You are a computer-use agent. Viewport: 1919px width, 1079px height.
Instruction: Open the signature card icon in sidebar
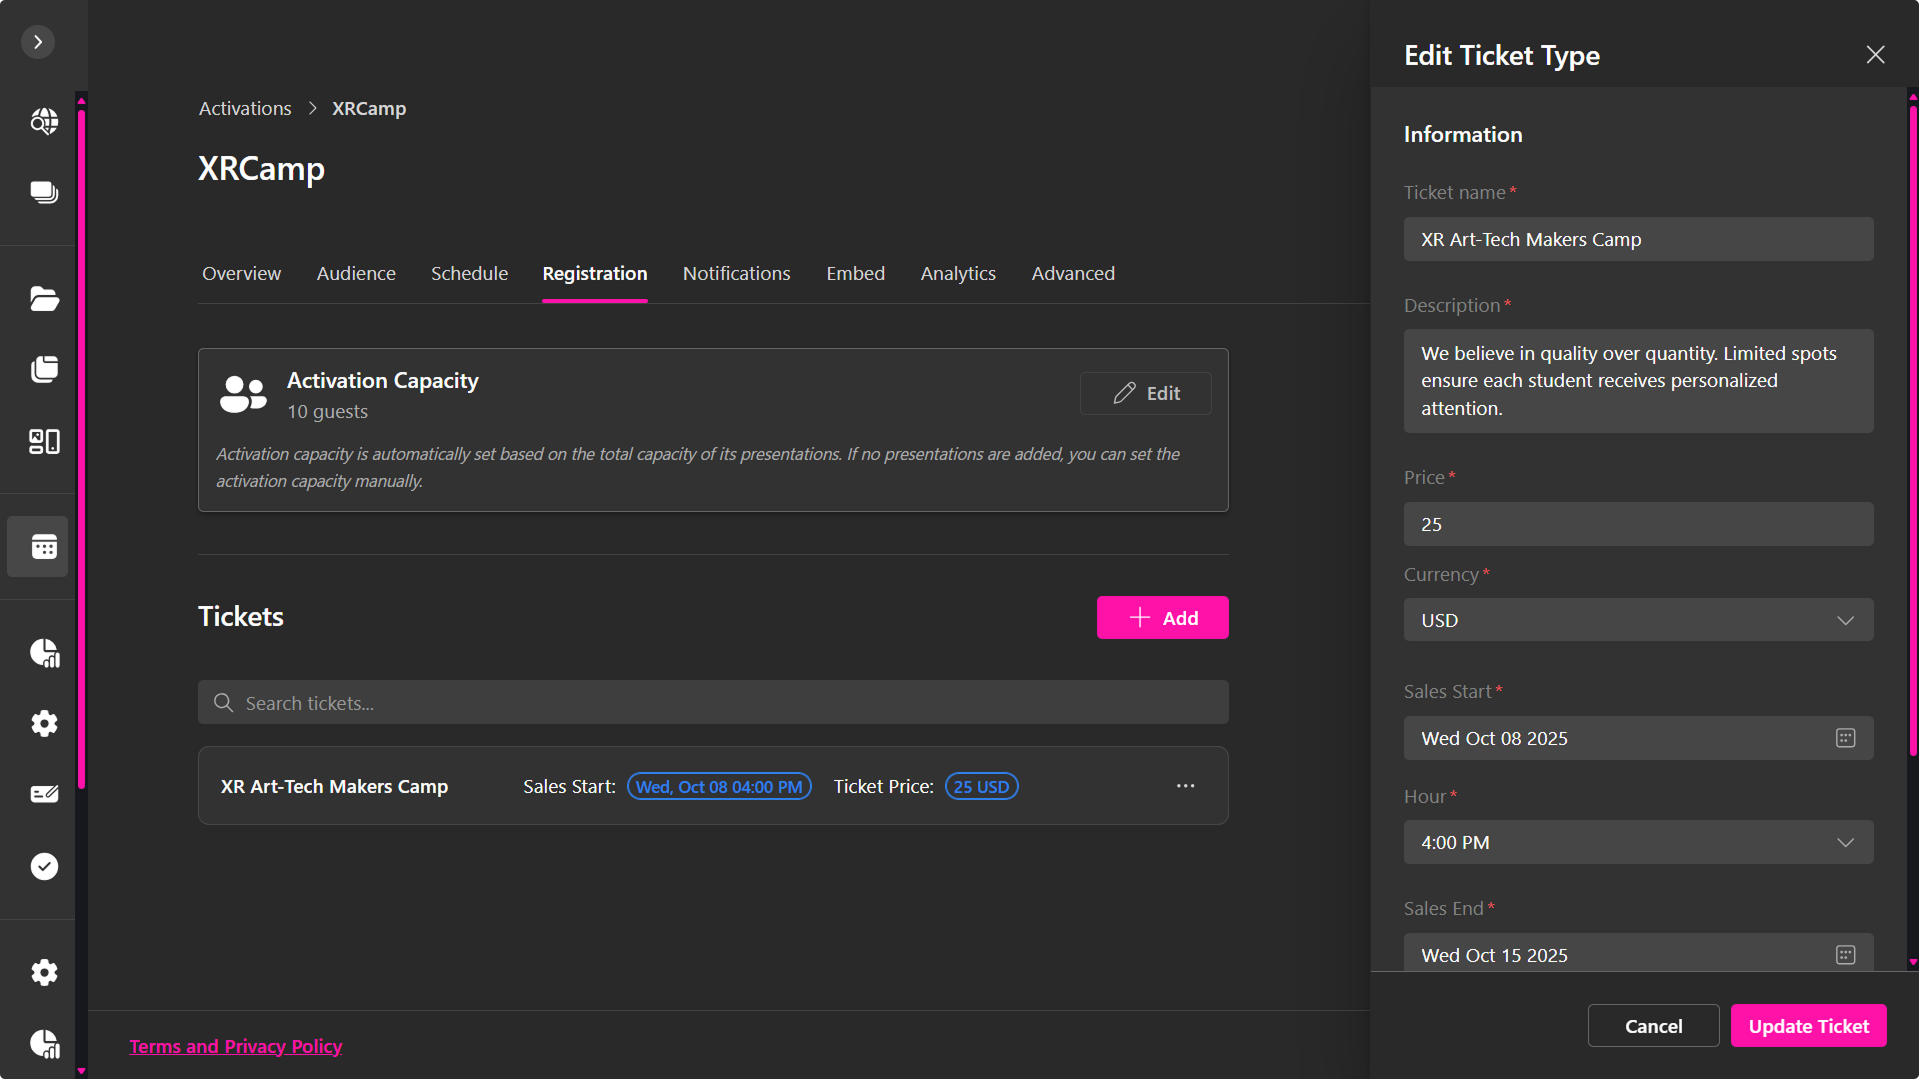coord(44,794)
